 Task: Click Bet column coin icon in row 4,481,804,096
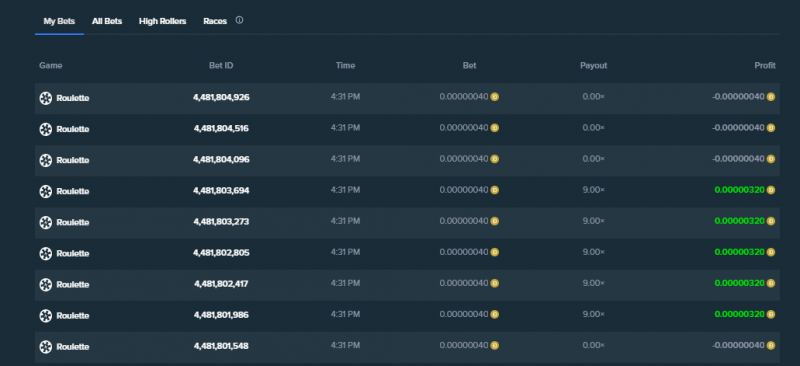[x=494, y=159]
